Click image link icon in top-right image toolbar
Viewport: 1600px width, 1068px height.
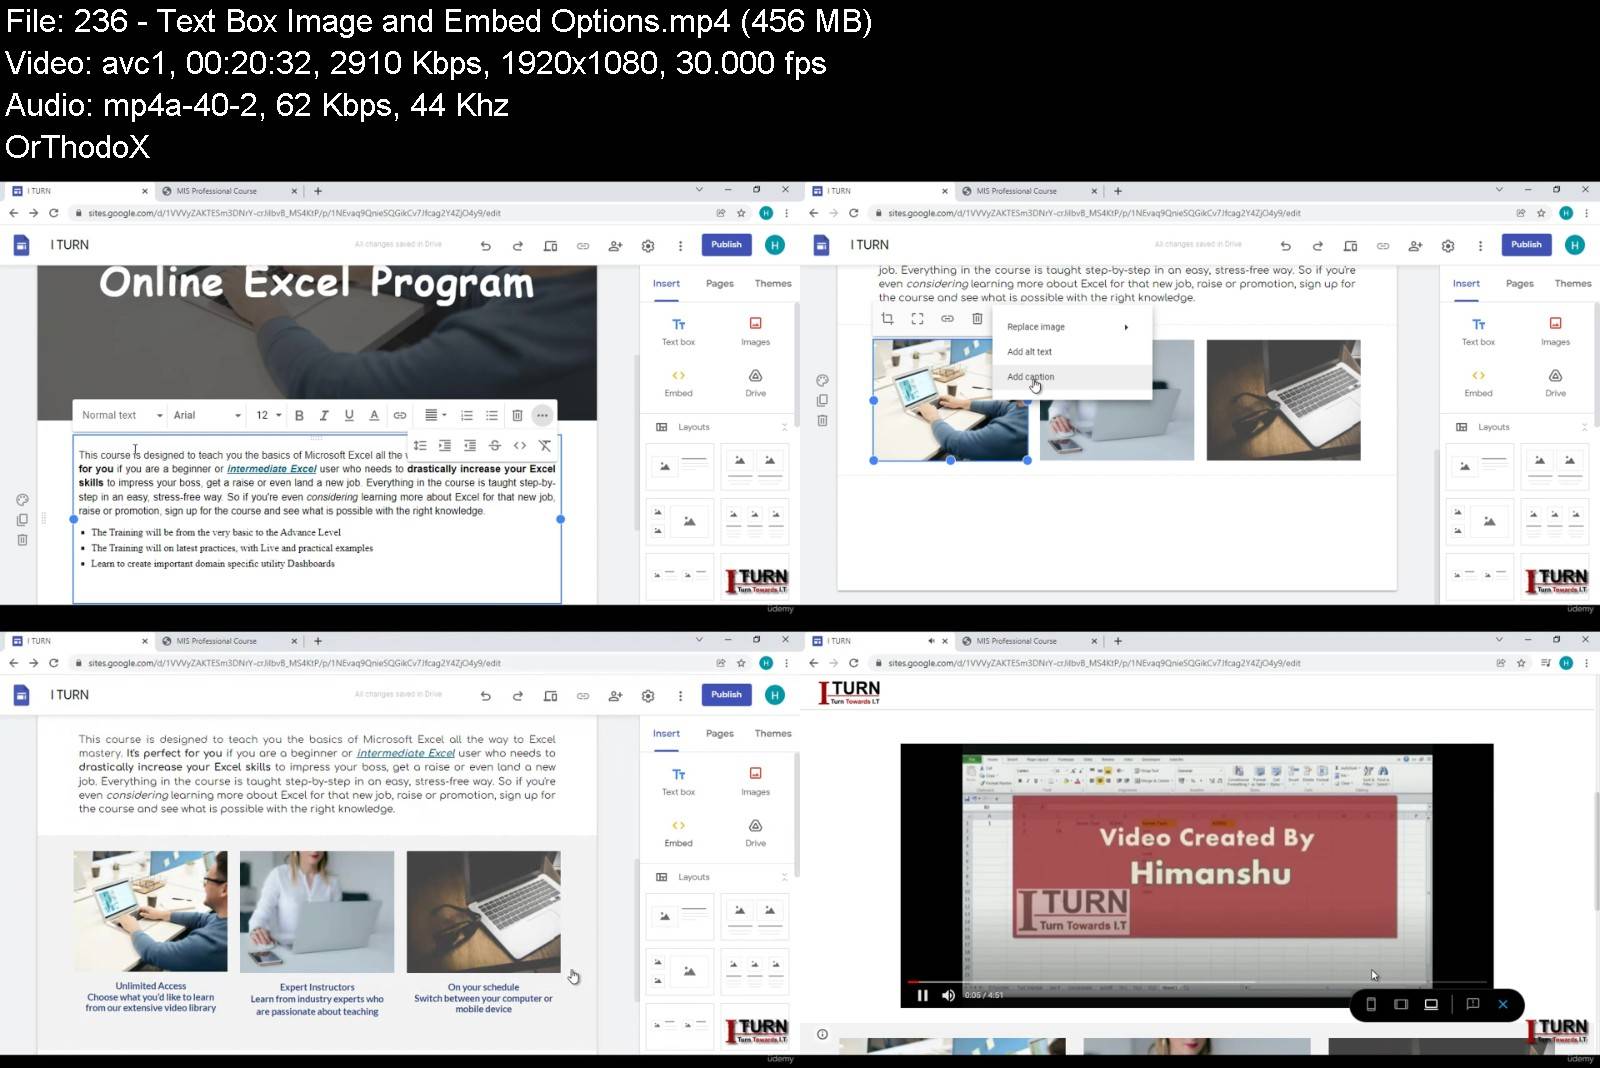[x=947, y=319]
